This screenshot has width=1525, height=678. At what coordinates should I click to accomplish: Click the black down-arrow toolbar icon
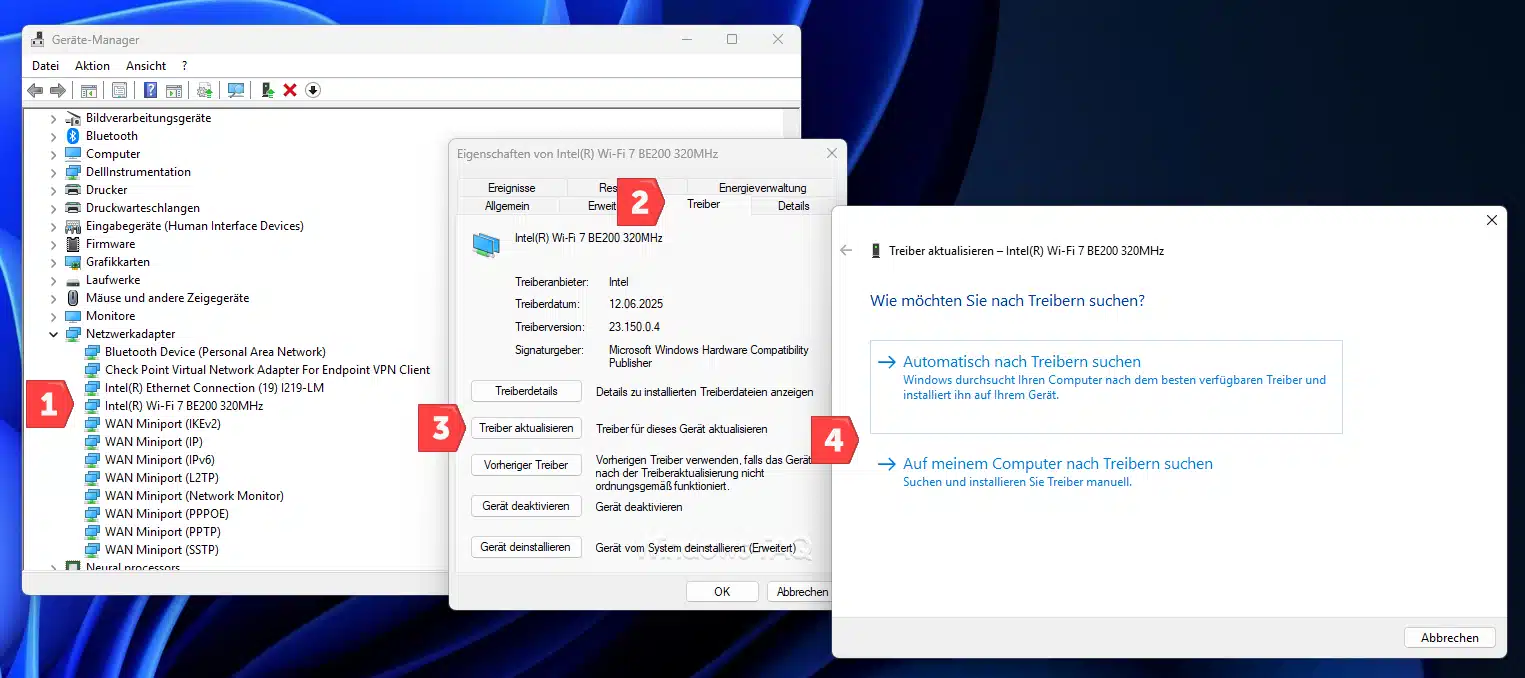coord(313,90)
